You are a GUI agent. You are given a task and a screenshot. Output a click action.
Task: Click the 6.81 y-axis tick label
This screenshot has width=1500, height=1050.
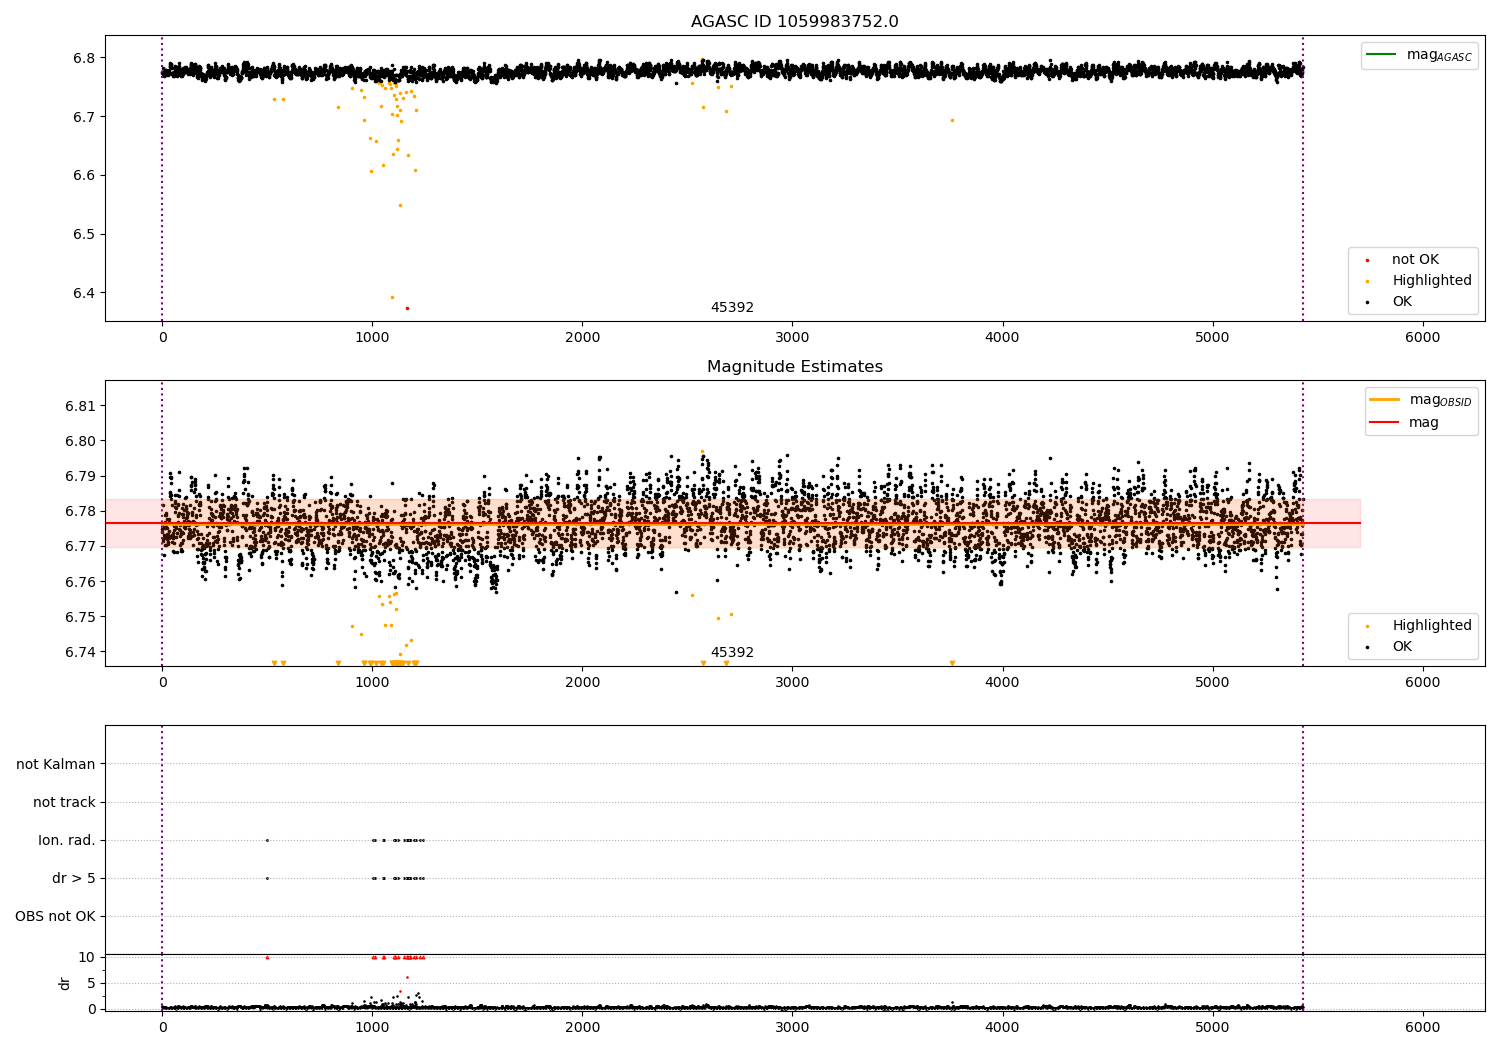pyautogui.click(x=80, y=406)
